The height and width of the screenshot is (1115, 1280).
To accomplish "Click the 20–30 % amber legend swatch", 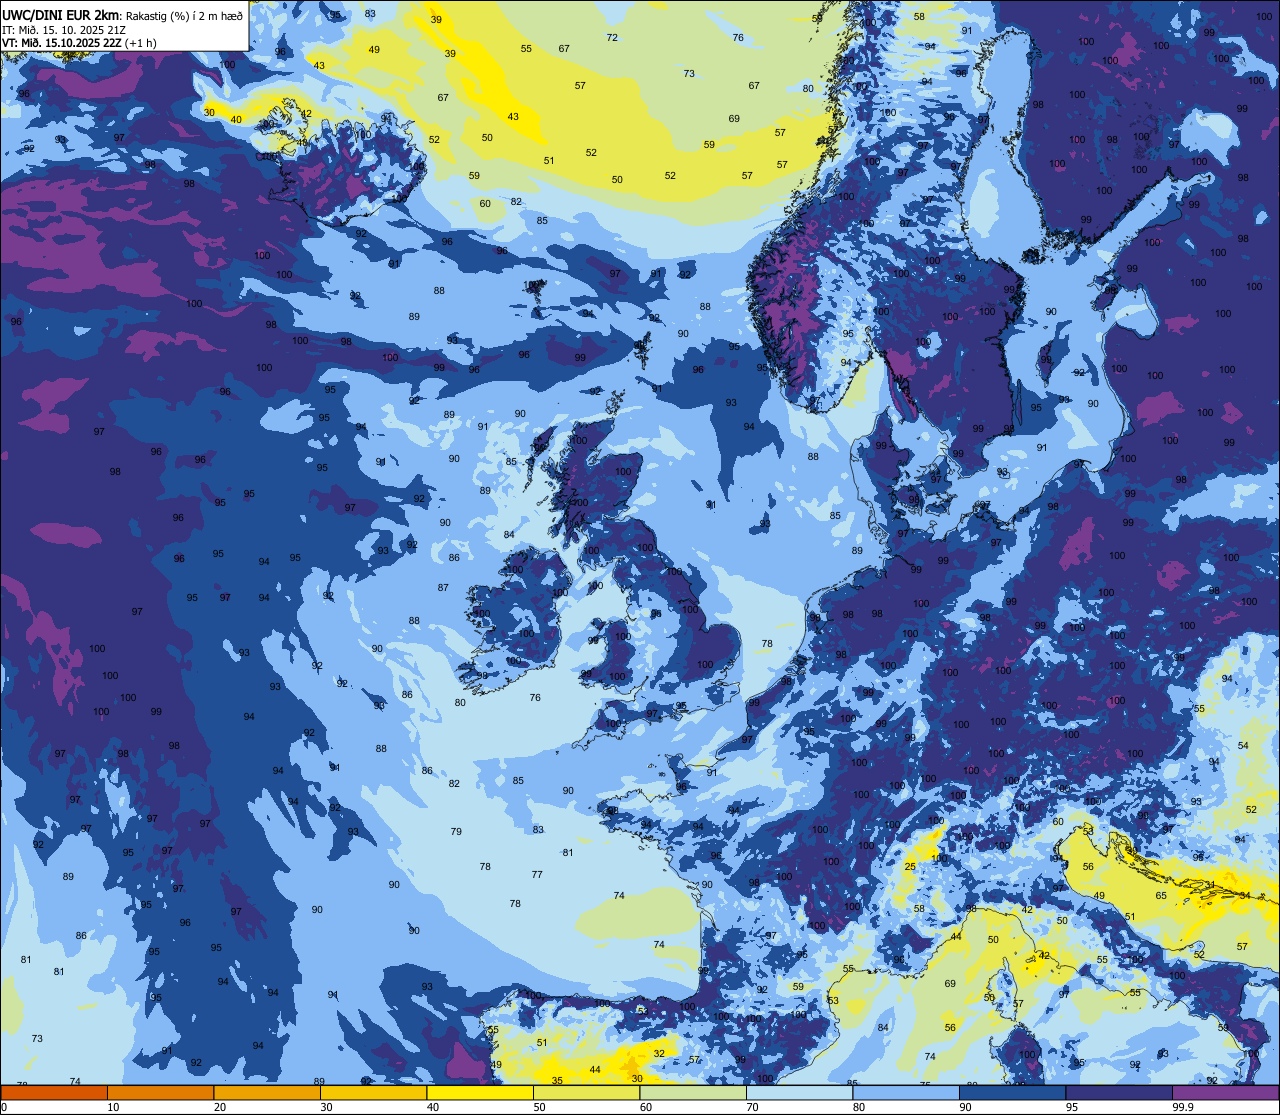I will click(267, 1092).
